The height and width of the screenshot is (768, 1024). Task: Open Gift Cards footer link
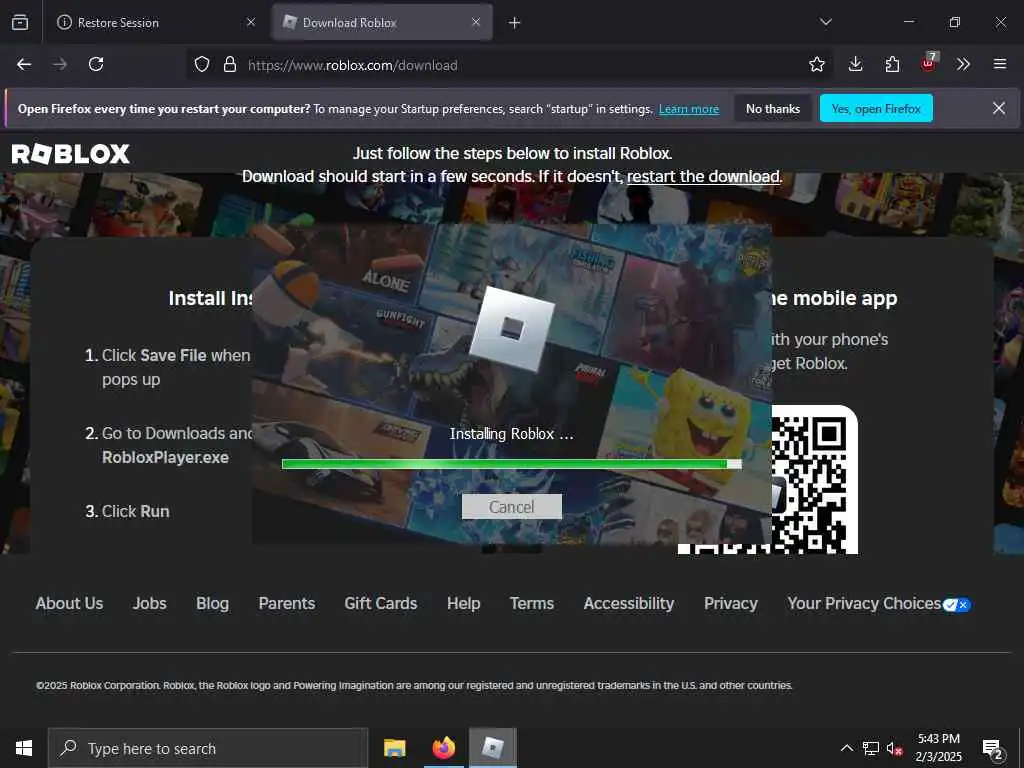click(x=381, y=603)
